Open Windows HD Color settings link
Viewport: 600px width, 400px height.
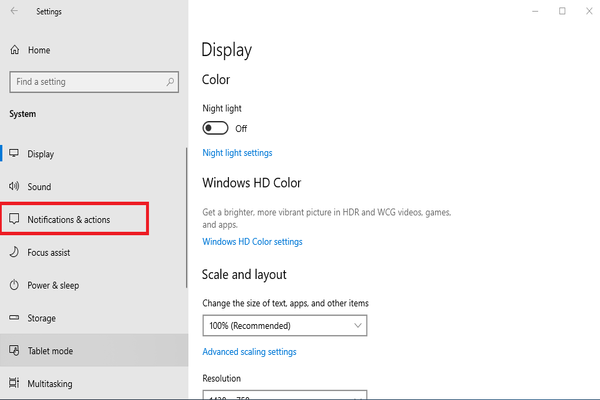coord(252,242)
